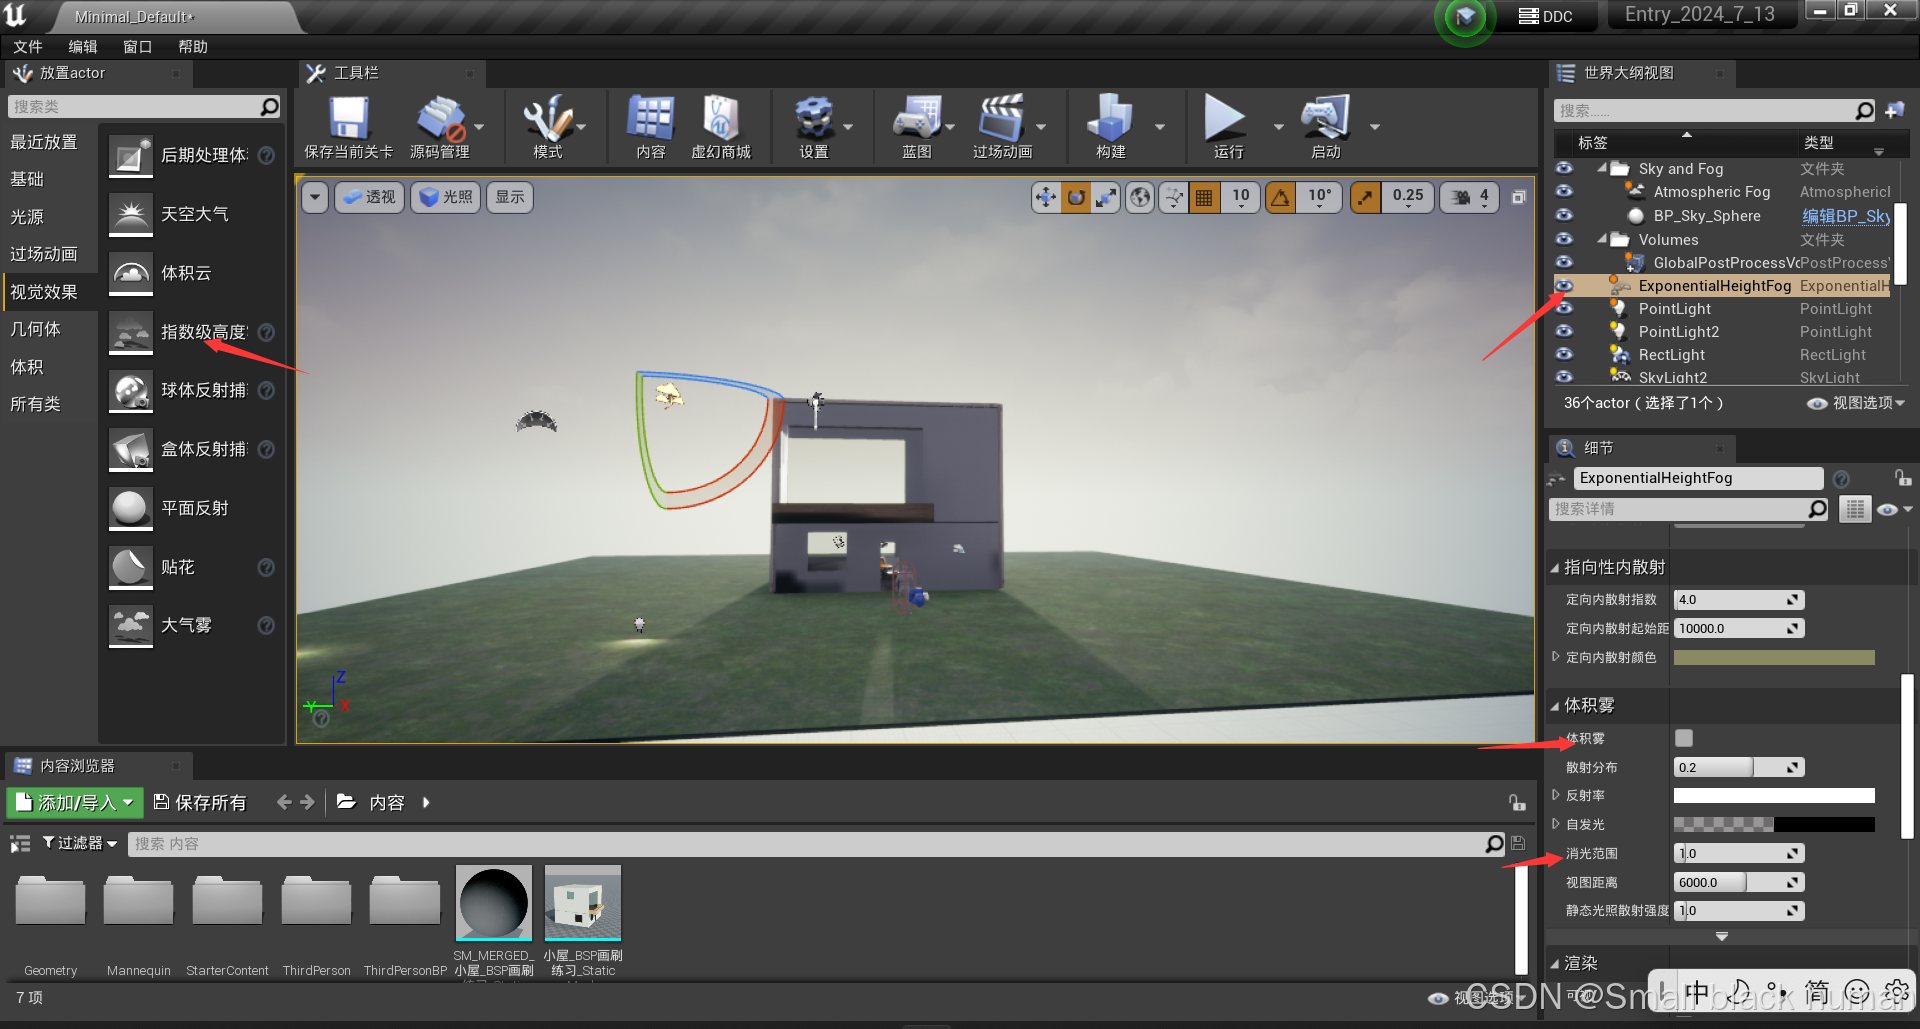Select the SM_MERGED sphere asset thumbnail
The image size is (1920, 1029).
[x=494, y=903]
